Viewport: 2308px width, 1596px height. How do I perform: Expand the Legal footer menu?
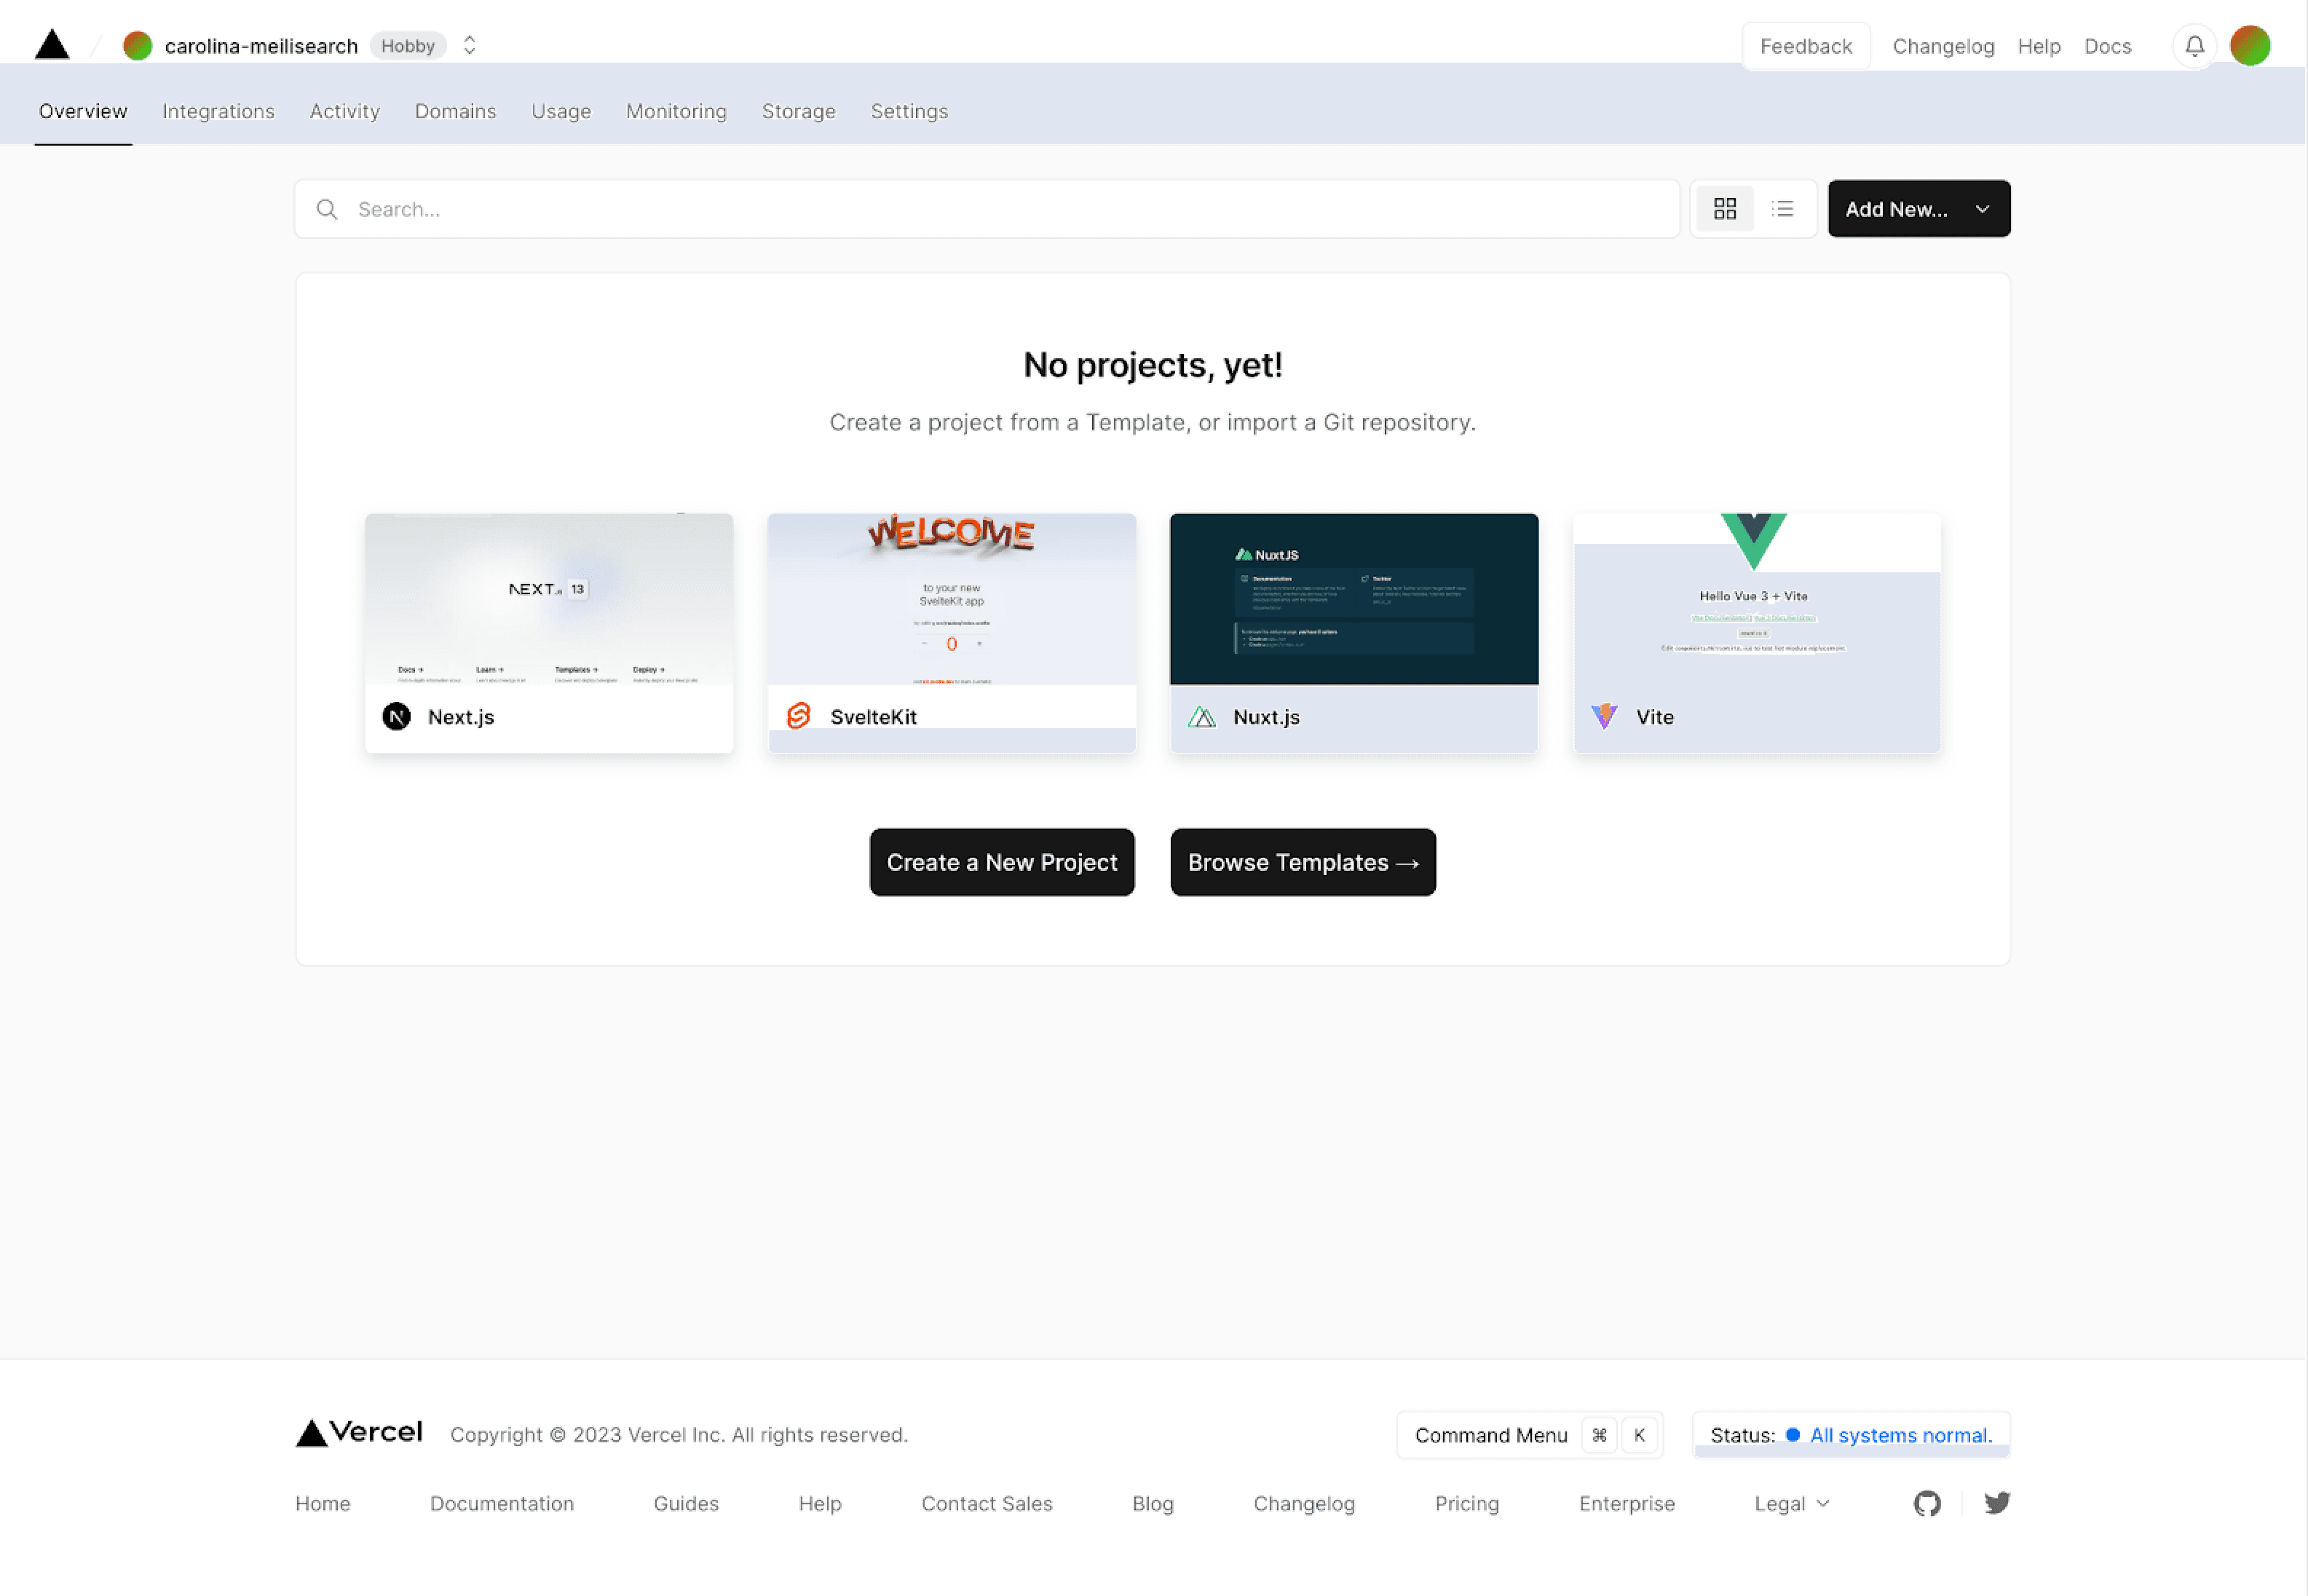(1792, 1504)
